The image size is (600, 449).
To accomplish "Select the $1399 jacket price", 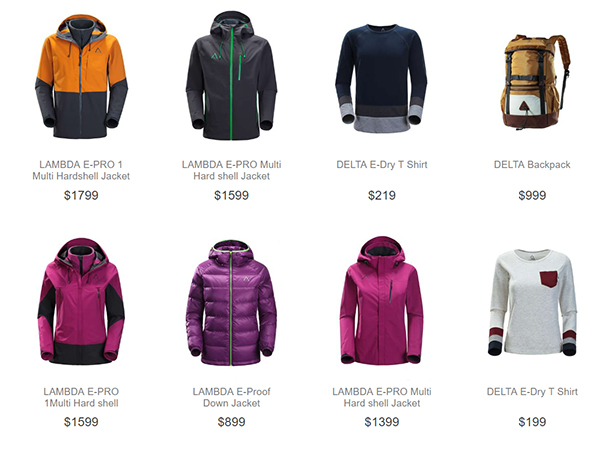I will coord(382,422).
